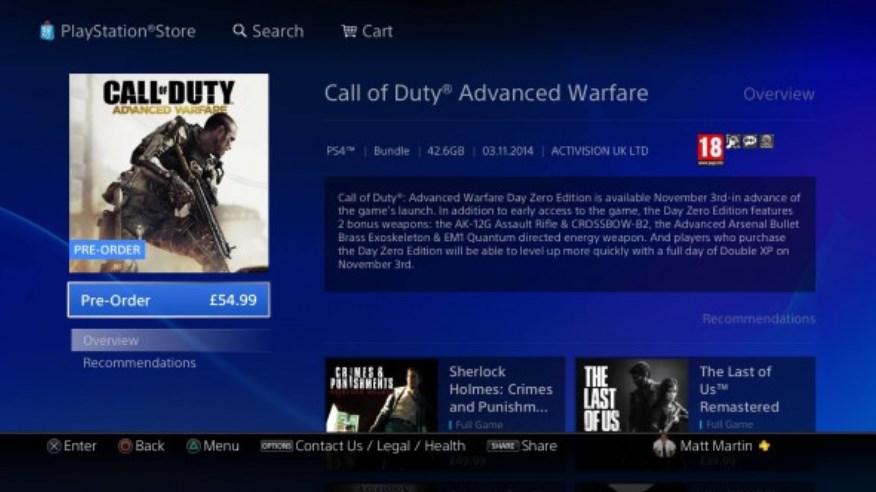Open Matt Martin's profile avatar
The height and width of the screenshot is (492, 876).
pyautogui.click(x=664, y=446)
